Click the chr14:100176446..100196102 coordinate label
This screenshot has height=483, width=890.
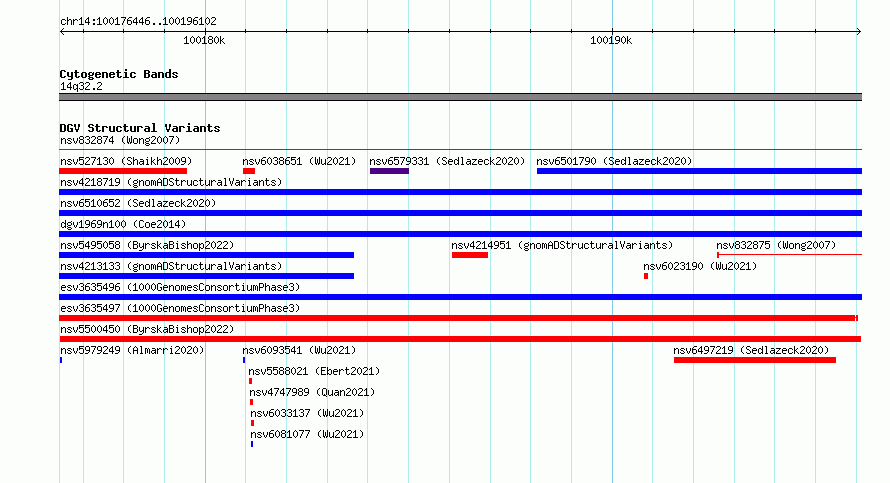point(138,21)
